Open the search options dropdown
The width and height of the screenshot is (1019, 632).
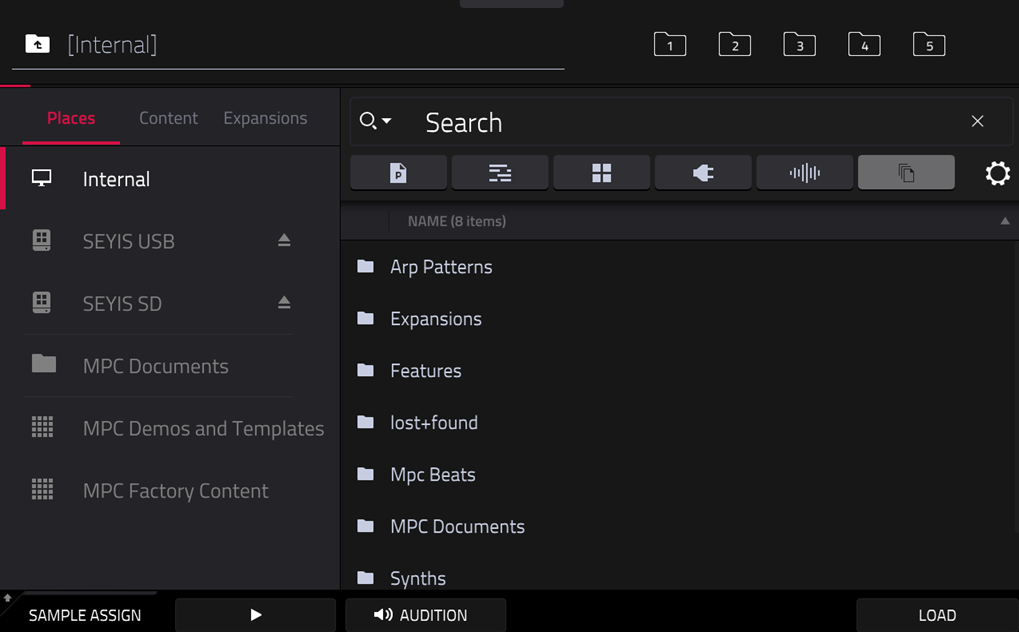pyautogui.click(x=376, y=121)
